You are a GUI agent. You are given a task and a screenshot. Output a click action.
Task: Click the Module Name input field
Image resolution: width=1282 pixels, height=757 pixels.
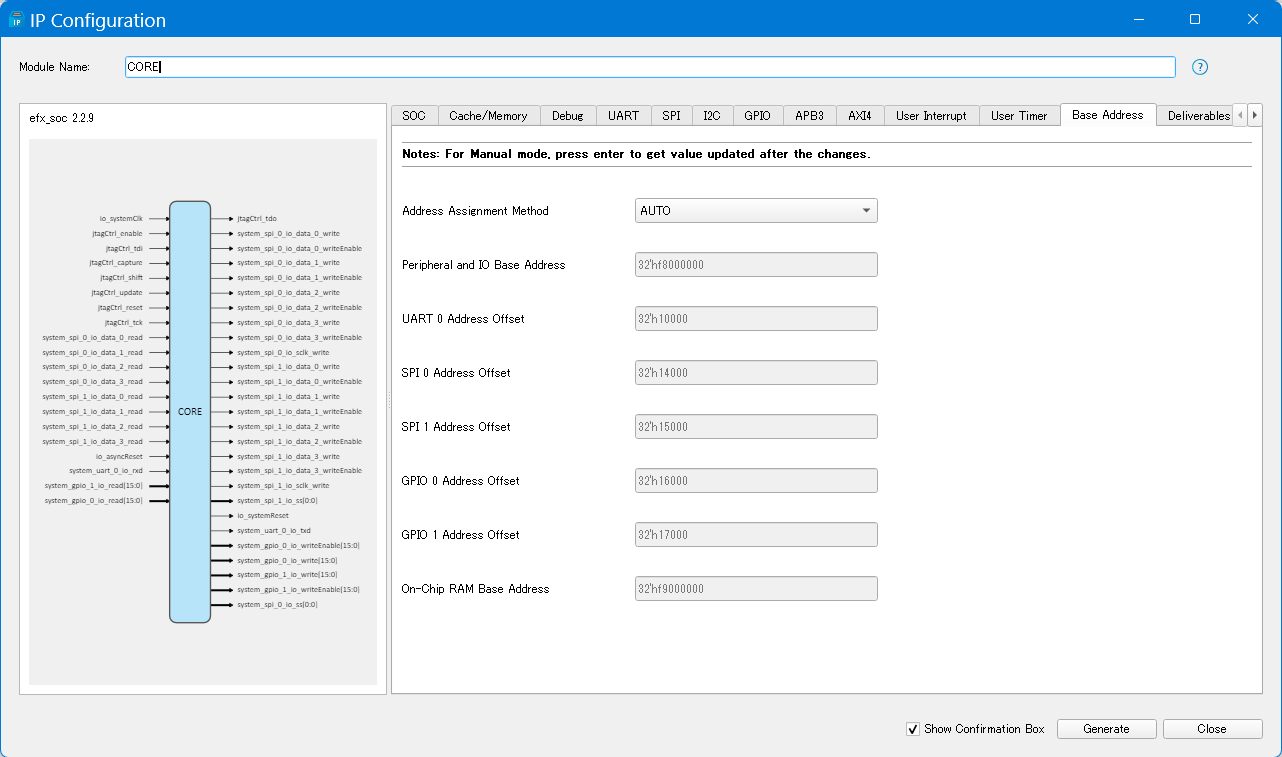[x=650, y=67]
